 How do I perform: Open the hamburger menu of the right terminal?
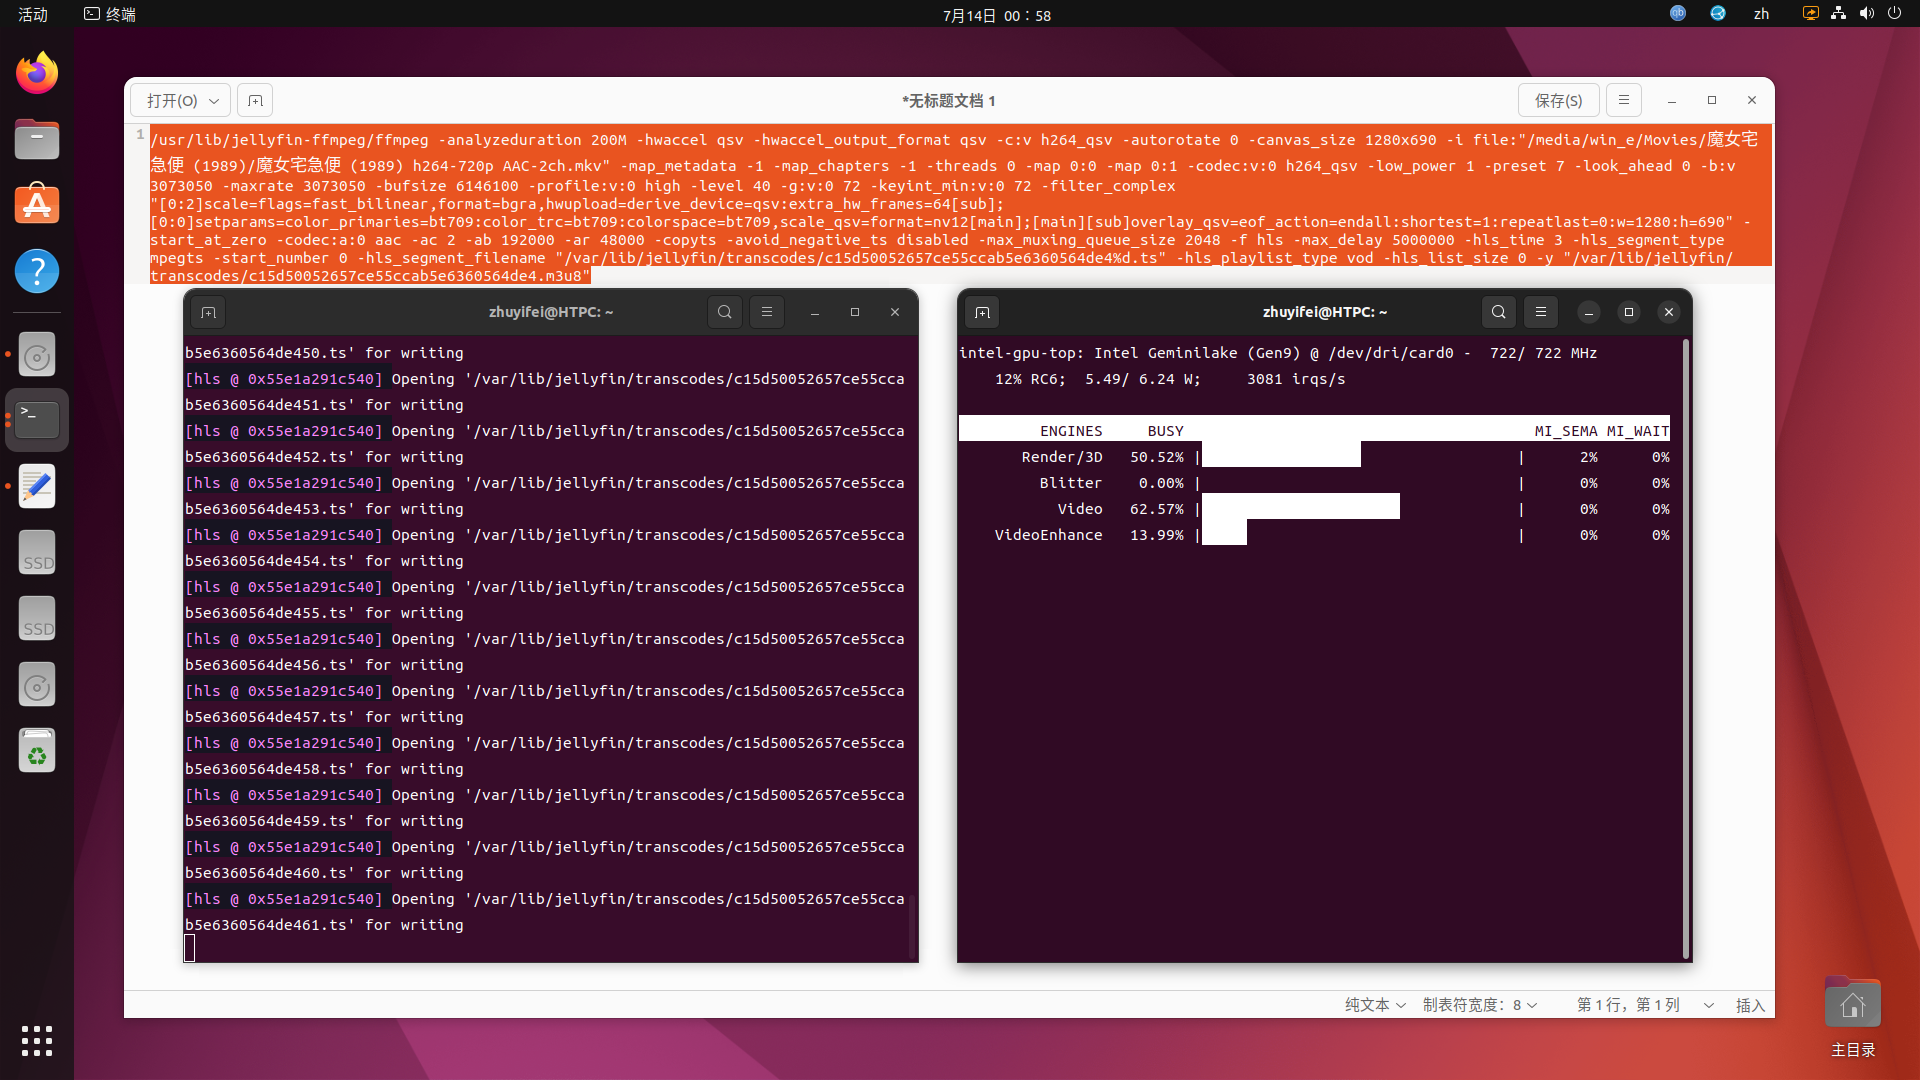tap(1541, 311)
